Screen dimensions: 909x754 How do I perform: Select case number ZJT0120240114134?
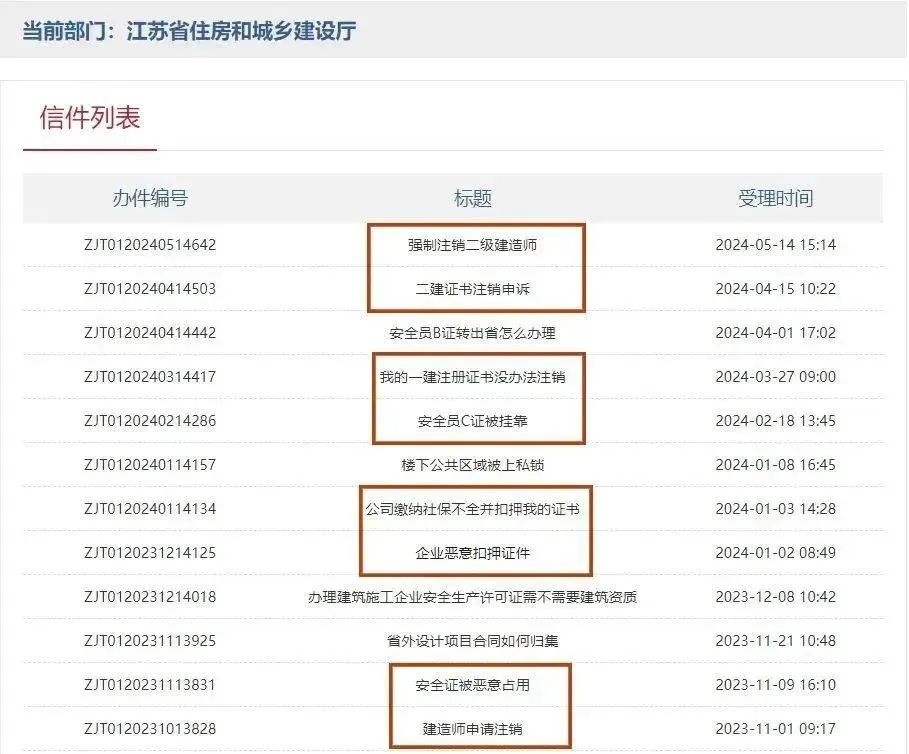pyautogui.click(x=150, y=509)
